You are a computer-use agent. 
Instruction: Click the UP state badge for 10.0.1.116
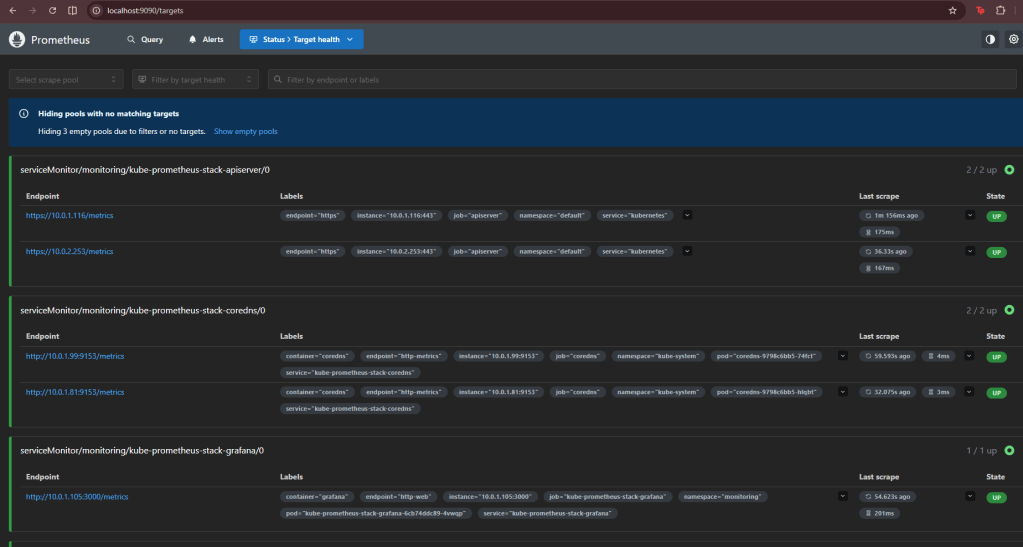996,216
